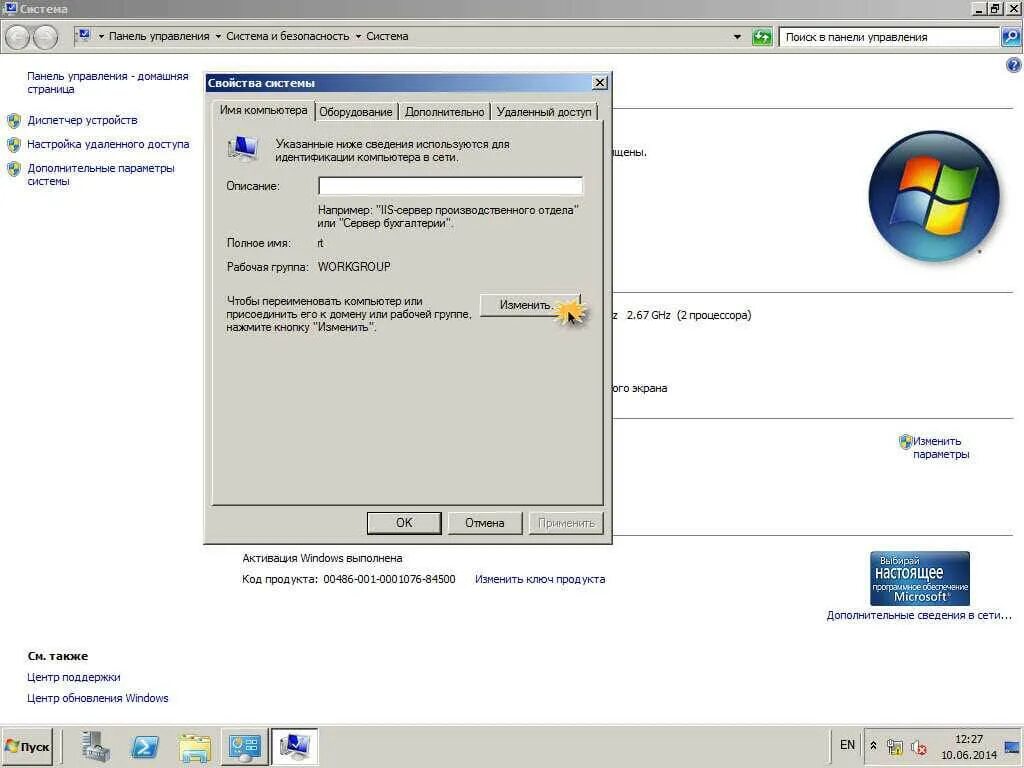Image resolution: width=1024 pixels, height=768 pixels.
Task: Click Система breadcrumb in address bar
Action: point(387,37)
